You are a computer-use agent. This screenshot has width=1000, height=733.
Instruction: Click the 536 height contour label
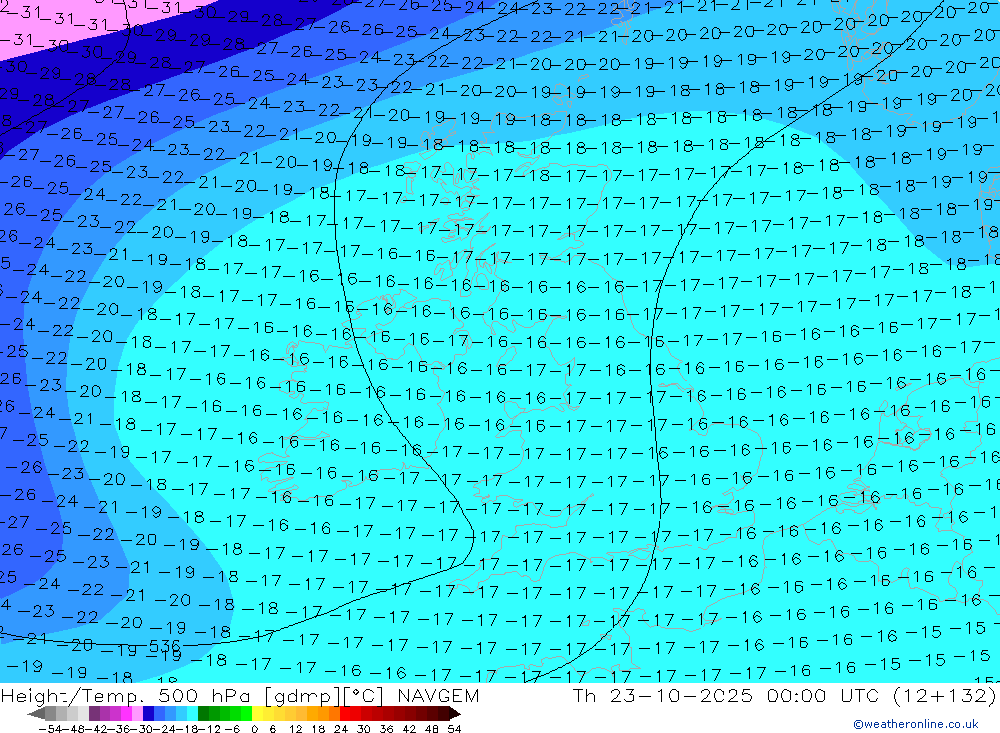pos(165,646)
